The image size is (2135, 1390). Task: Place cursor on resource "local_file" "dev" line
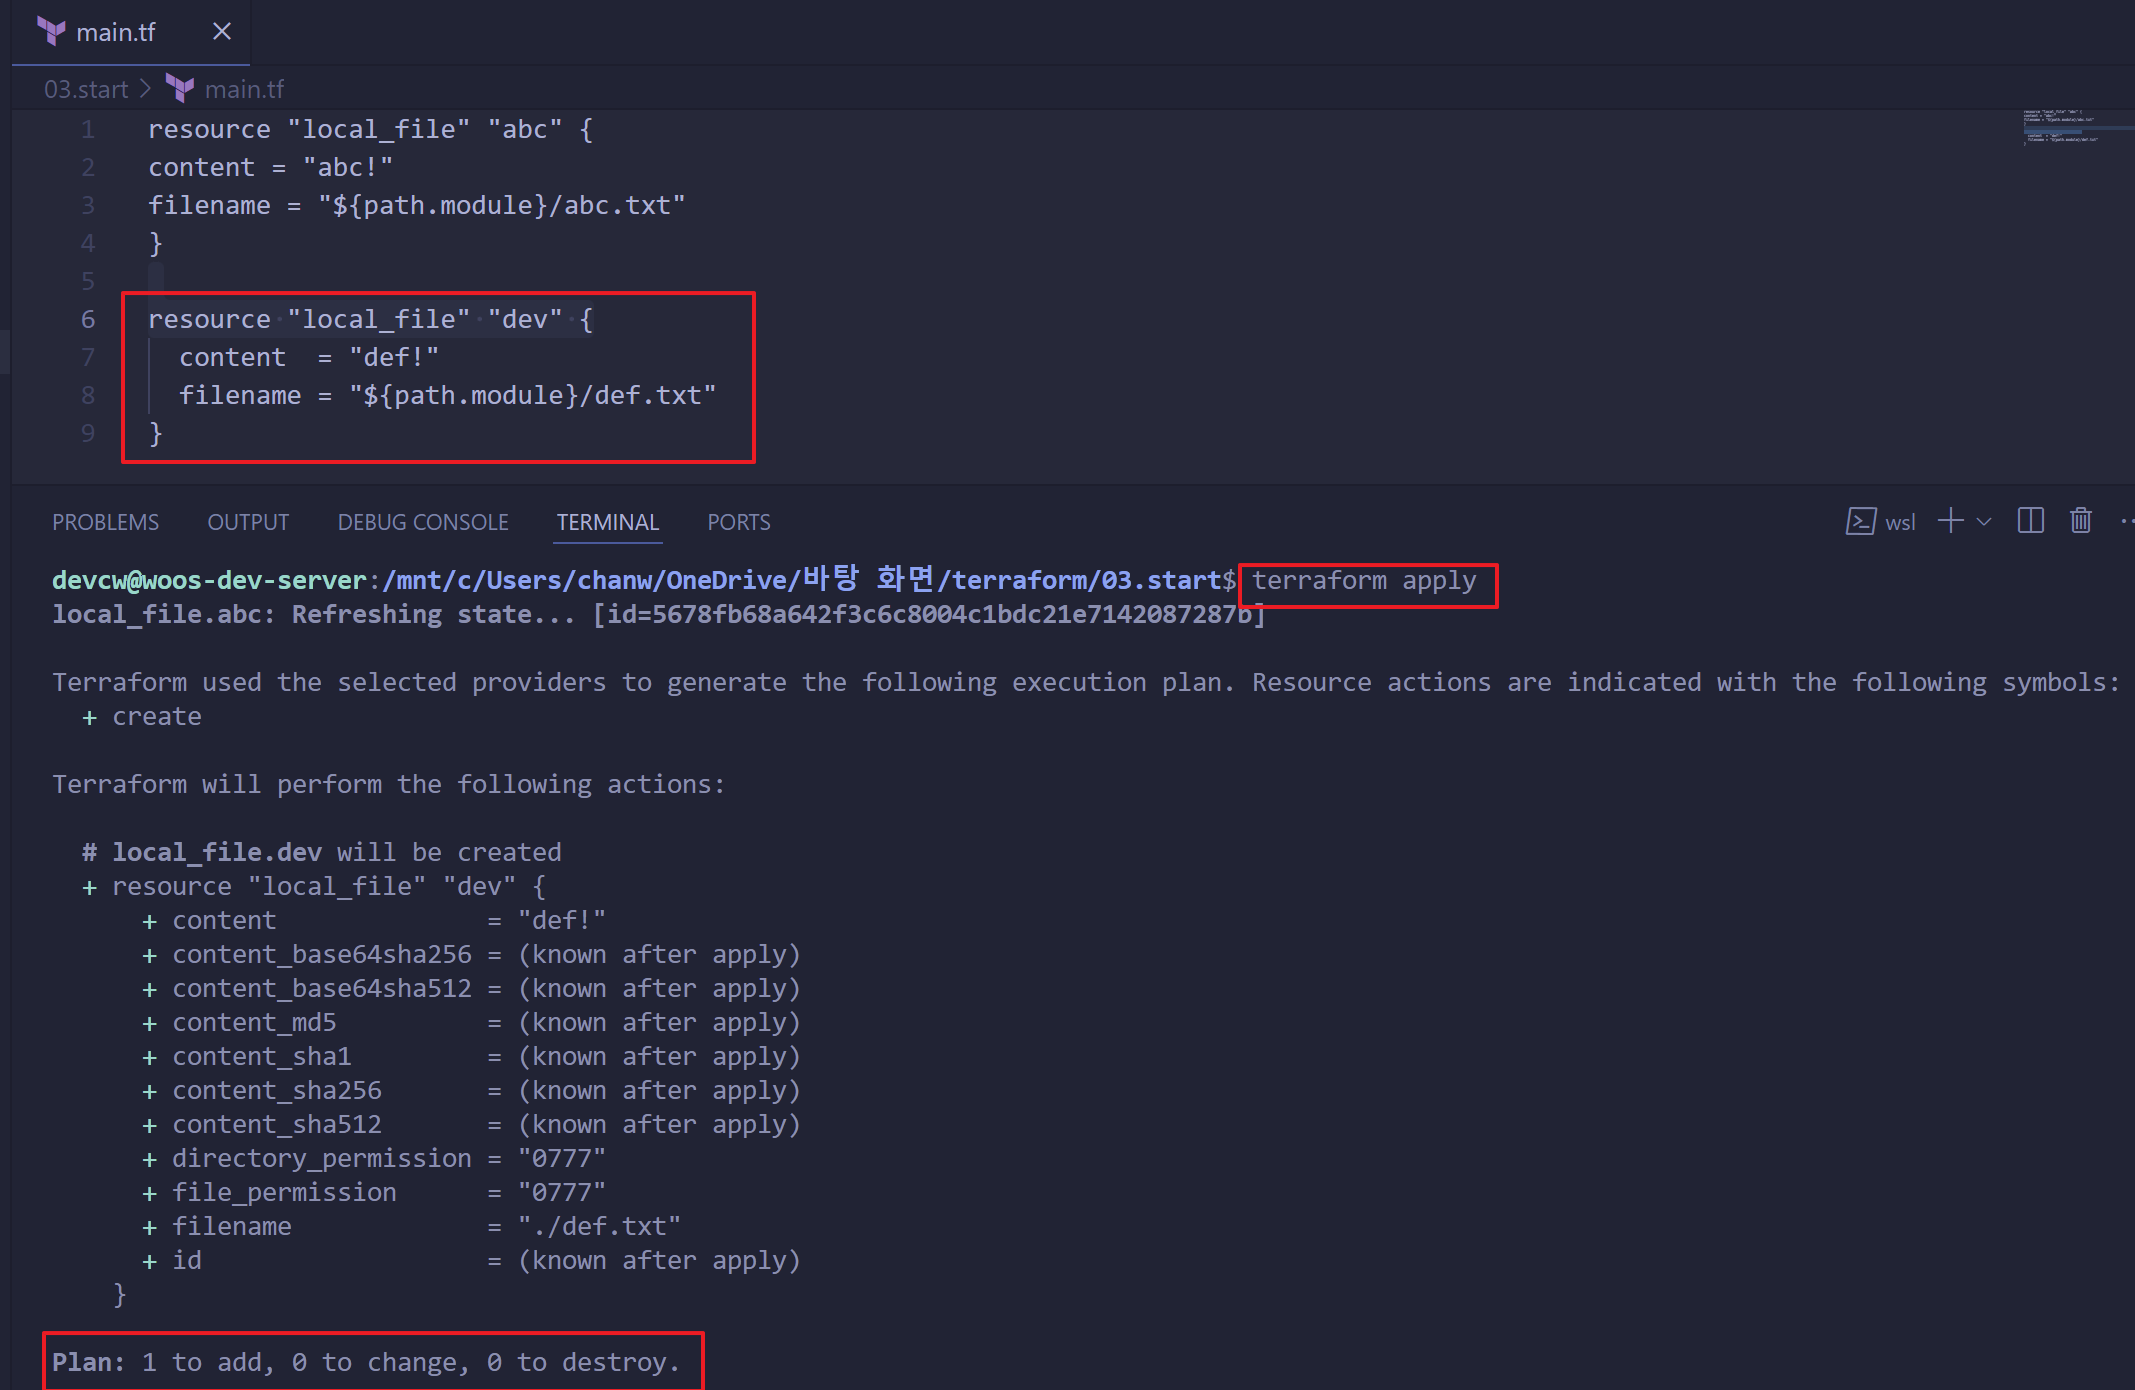[370, 319]
